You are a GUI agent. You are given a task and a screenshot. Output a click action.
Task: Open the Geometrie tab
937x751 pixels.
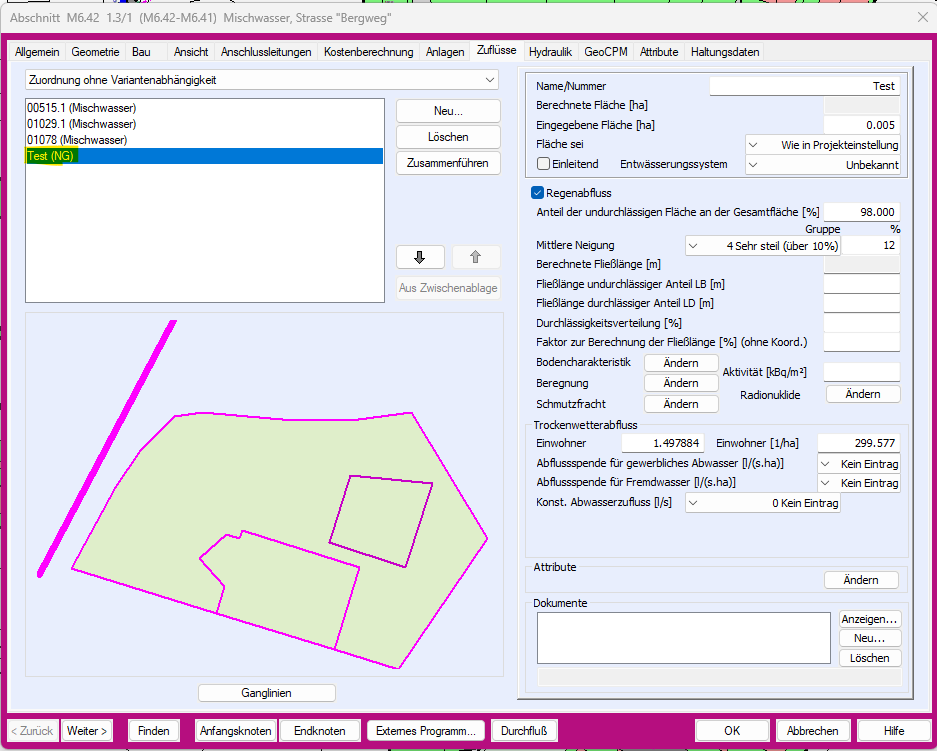[x=95, y=52]
